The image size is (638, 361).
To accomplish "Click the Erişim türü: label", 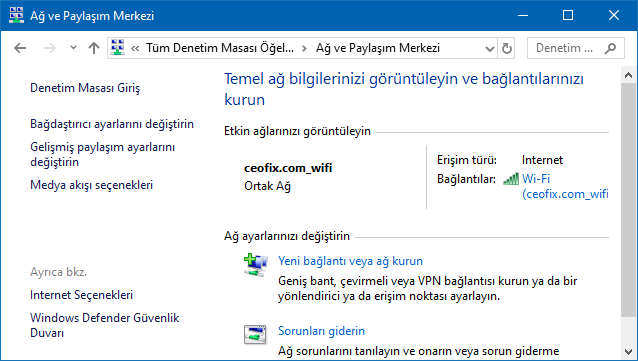I will (x=467, y=160).
